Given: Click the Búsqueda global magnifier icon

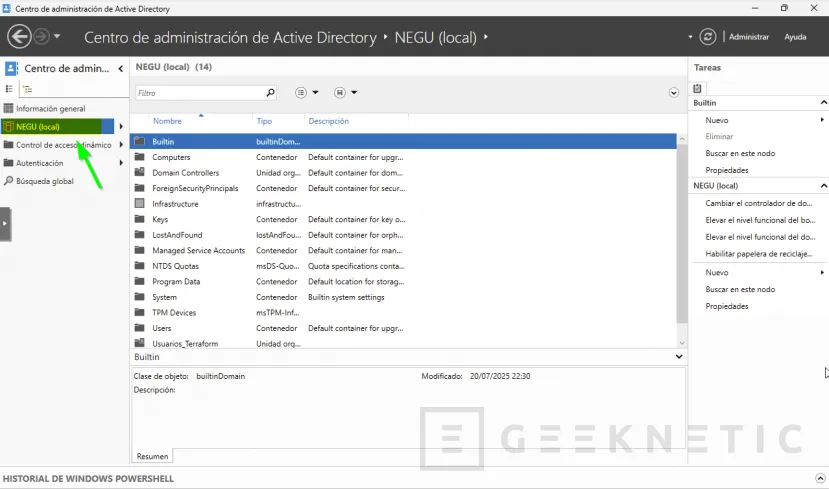Looking at the screenshot, I should [x=8, y=181].
